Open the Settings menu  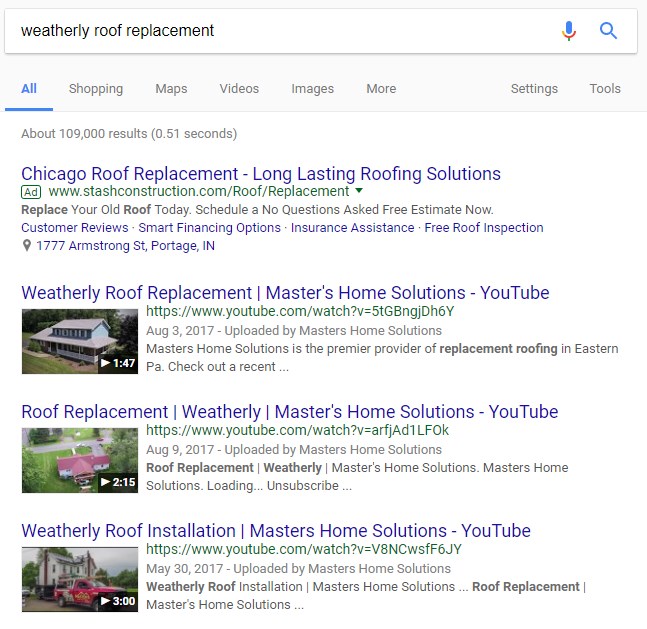click(534, 89)
